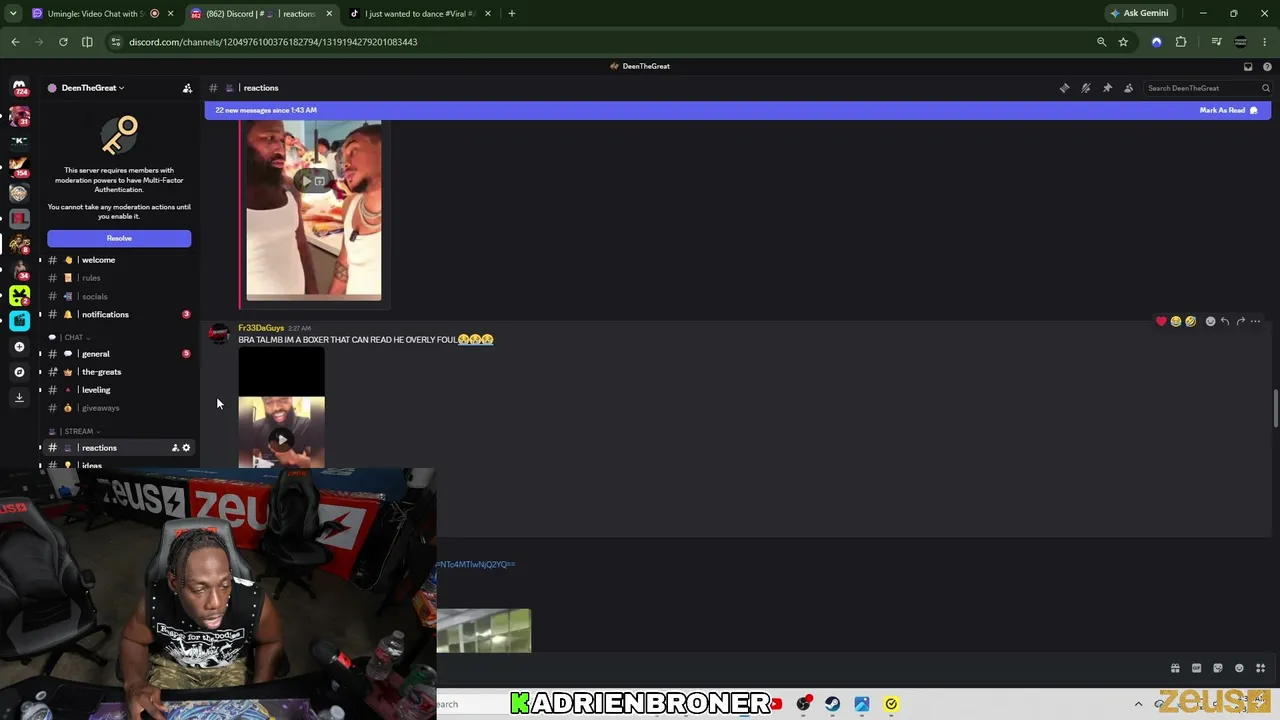1280x720 pixels.
Task: Open Discord help question mark icon
Action: coord(1267,66)
